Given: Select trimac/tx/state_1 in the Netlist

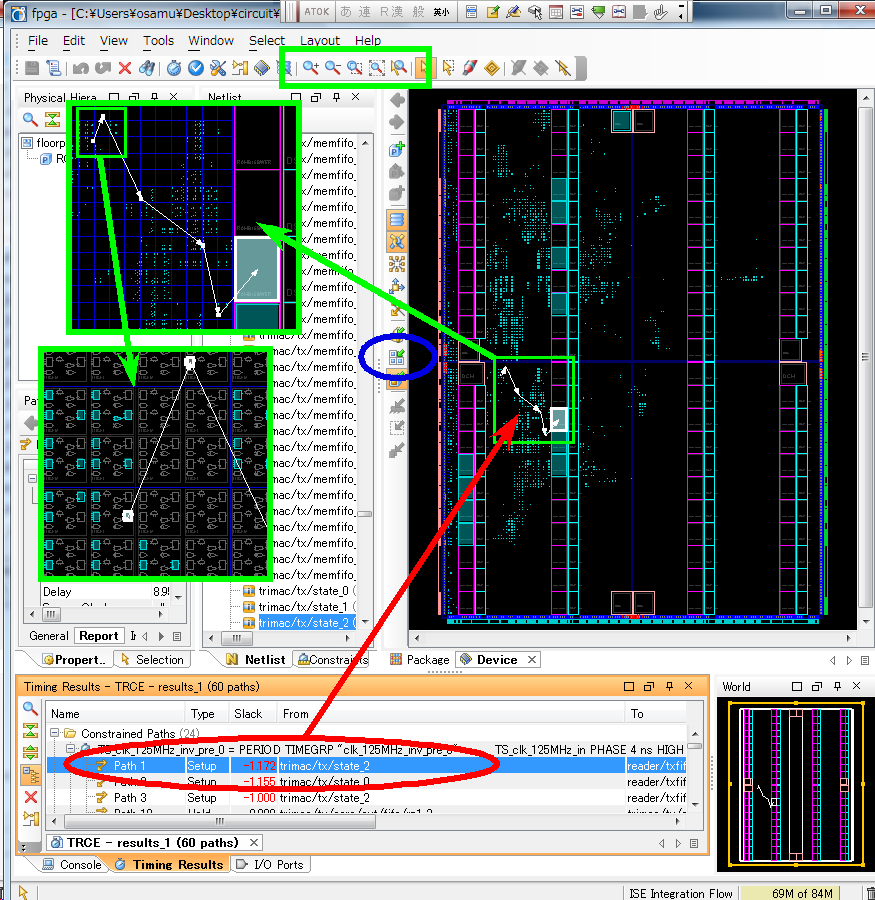Looking at the screenshot, I should click(303, 607).
